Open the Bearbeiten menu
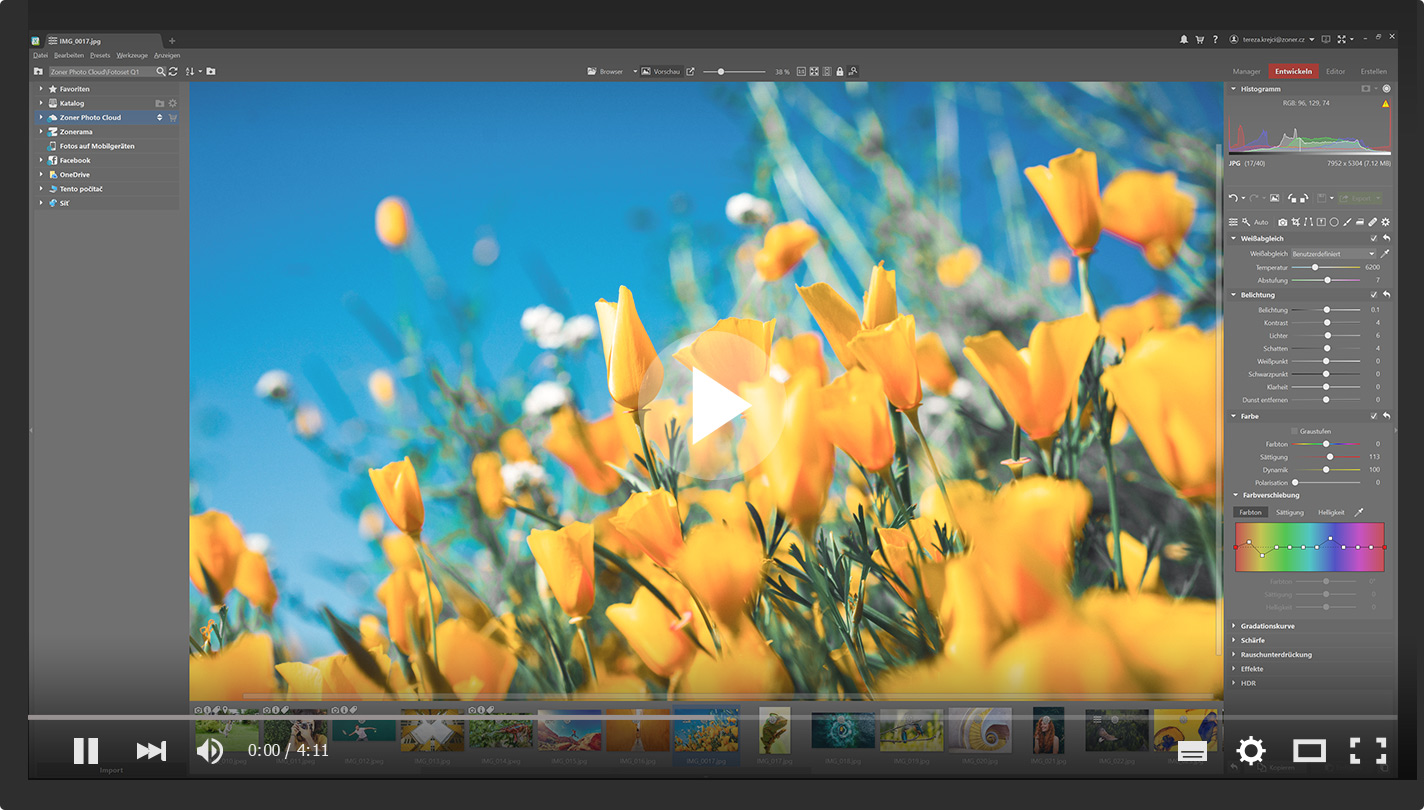The width and height of the screenshot is (1424, 810). (x=69, y=55)
